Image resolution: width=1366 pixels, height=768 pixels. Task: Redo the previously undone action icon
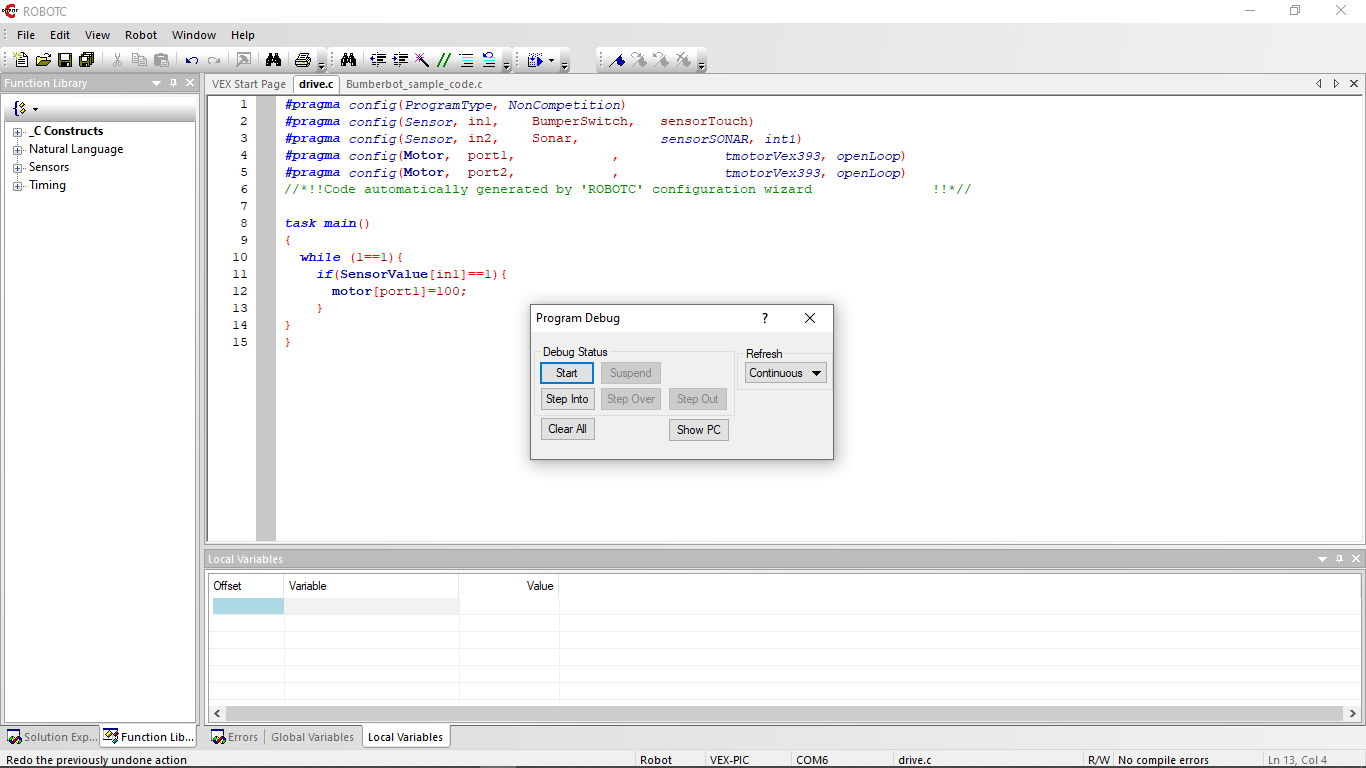coord(214,60)
